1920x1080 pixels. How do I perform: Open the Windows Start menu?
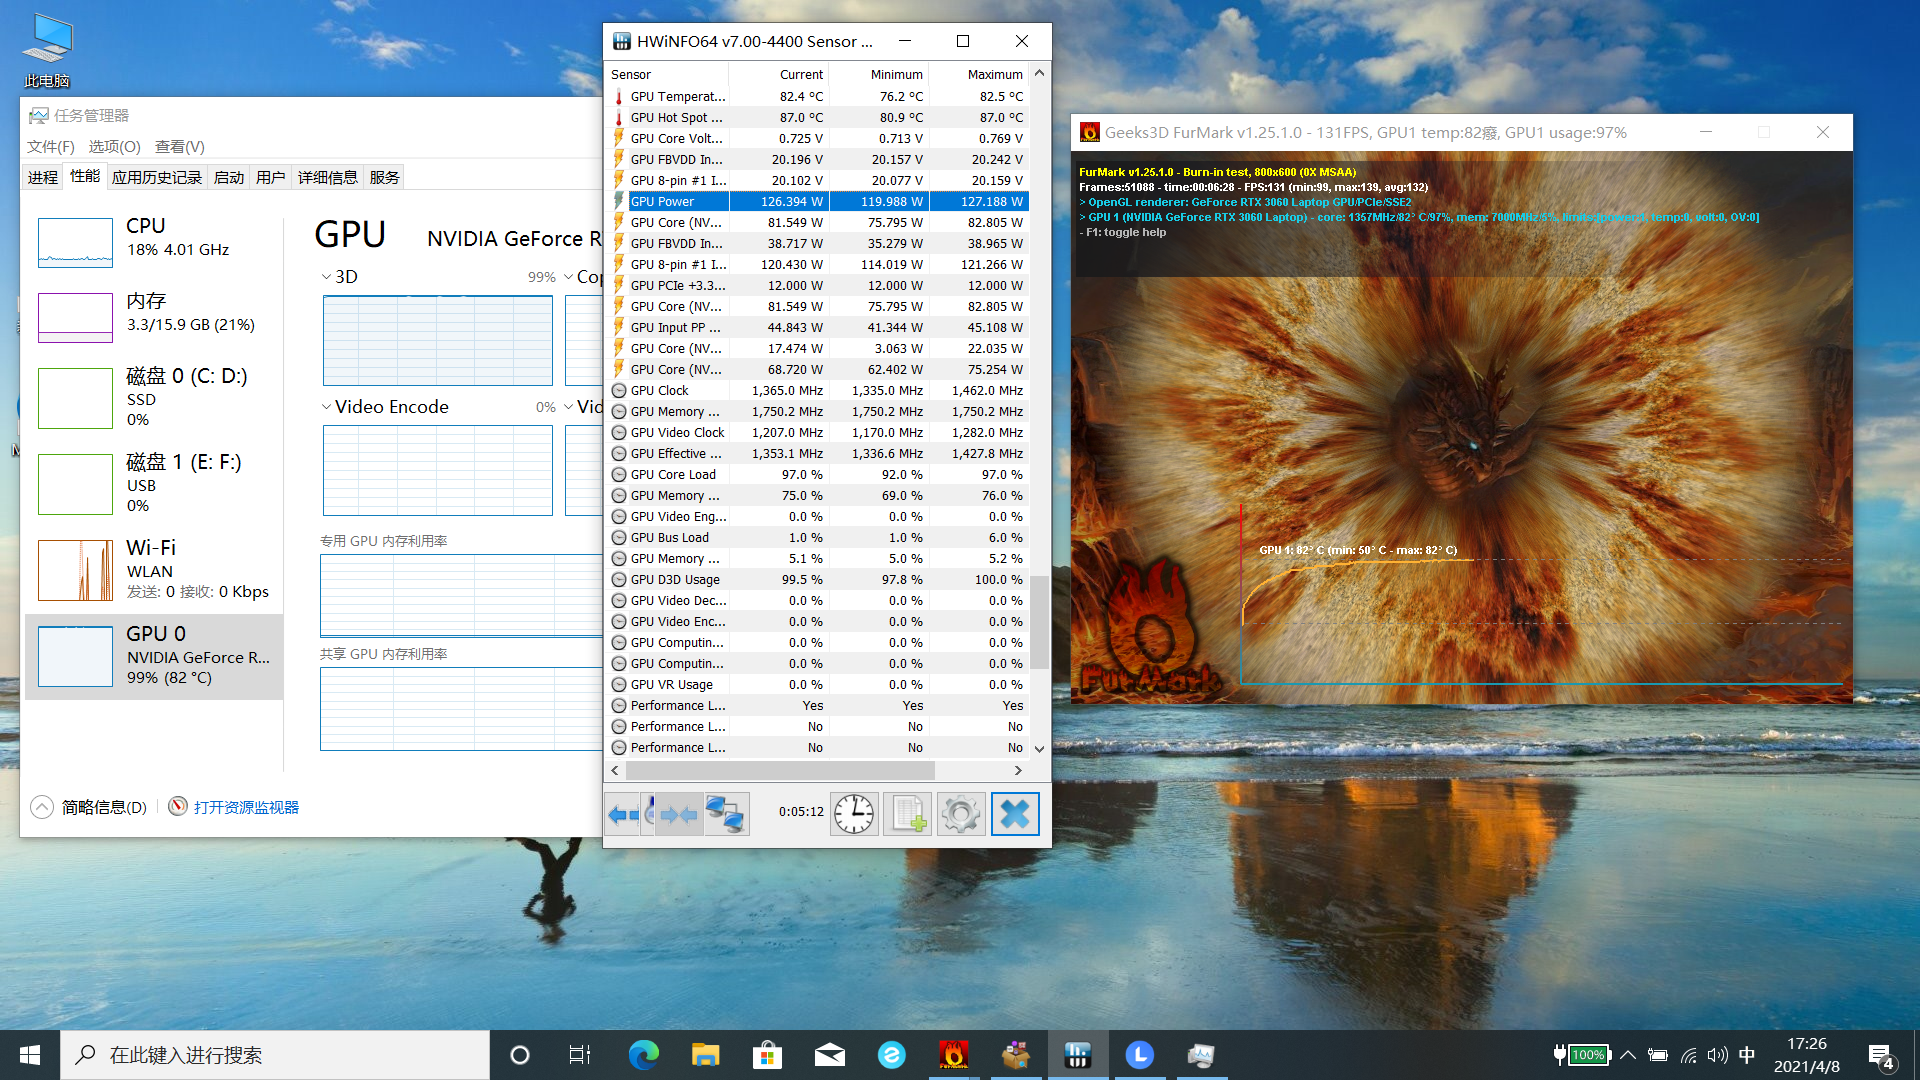click(x=30, y=1055)
